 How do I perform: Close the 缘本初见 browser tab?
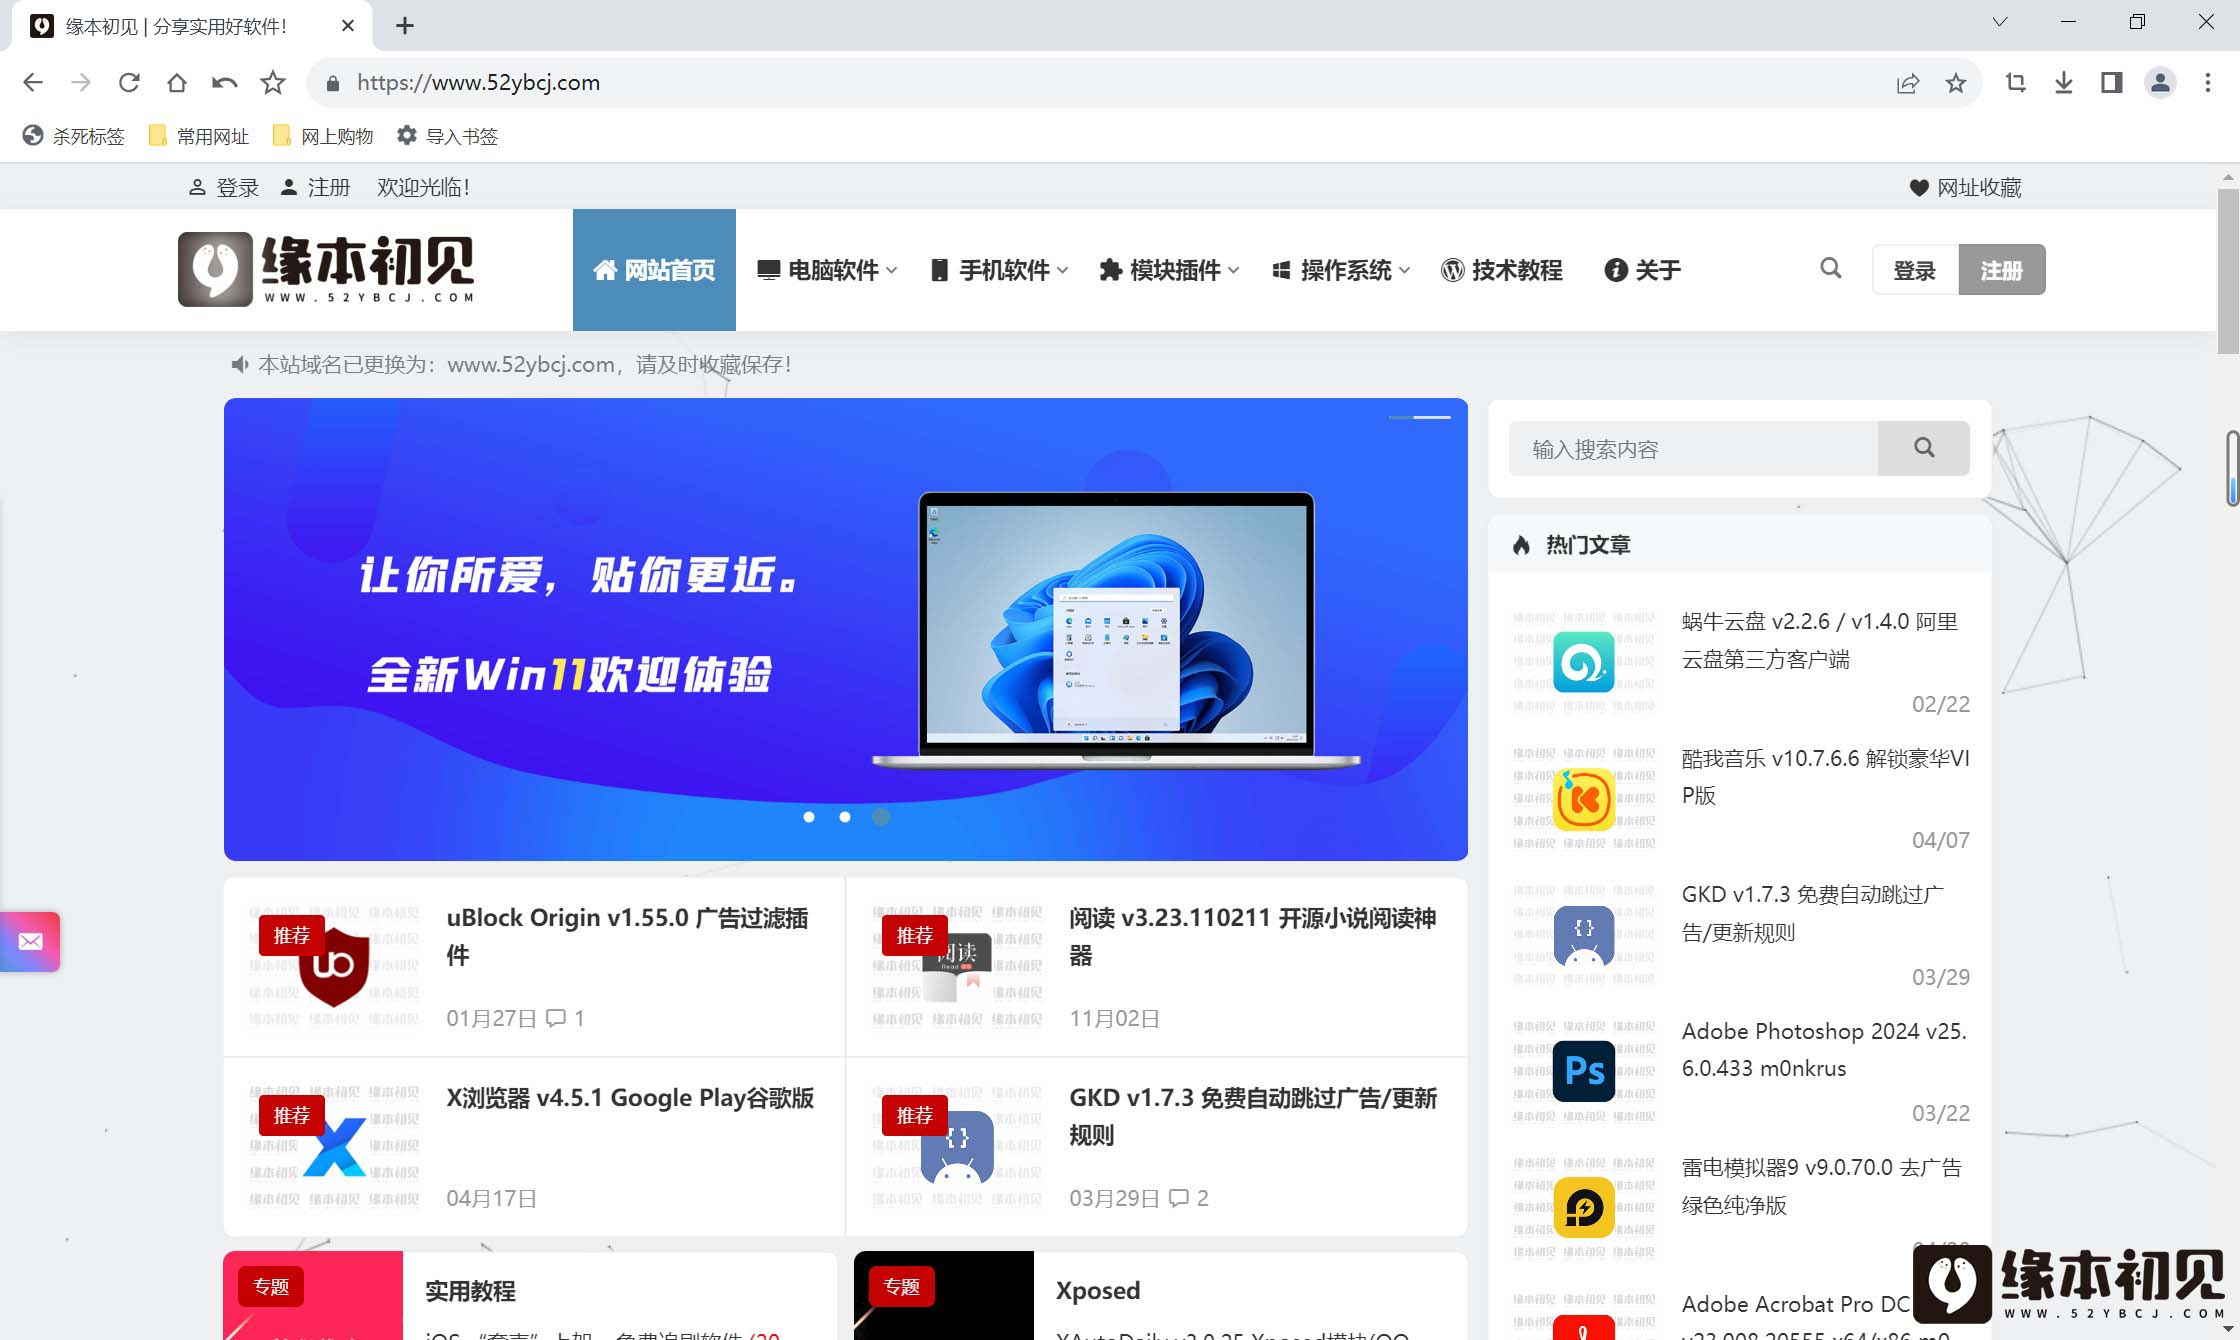coord(348,26)
